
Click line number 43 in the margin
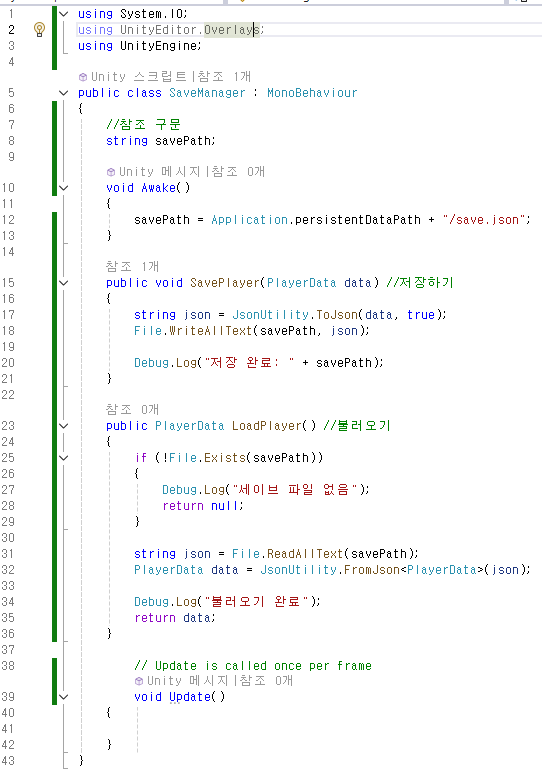pos(8,761)
